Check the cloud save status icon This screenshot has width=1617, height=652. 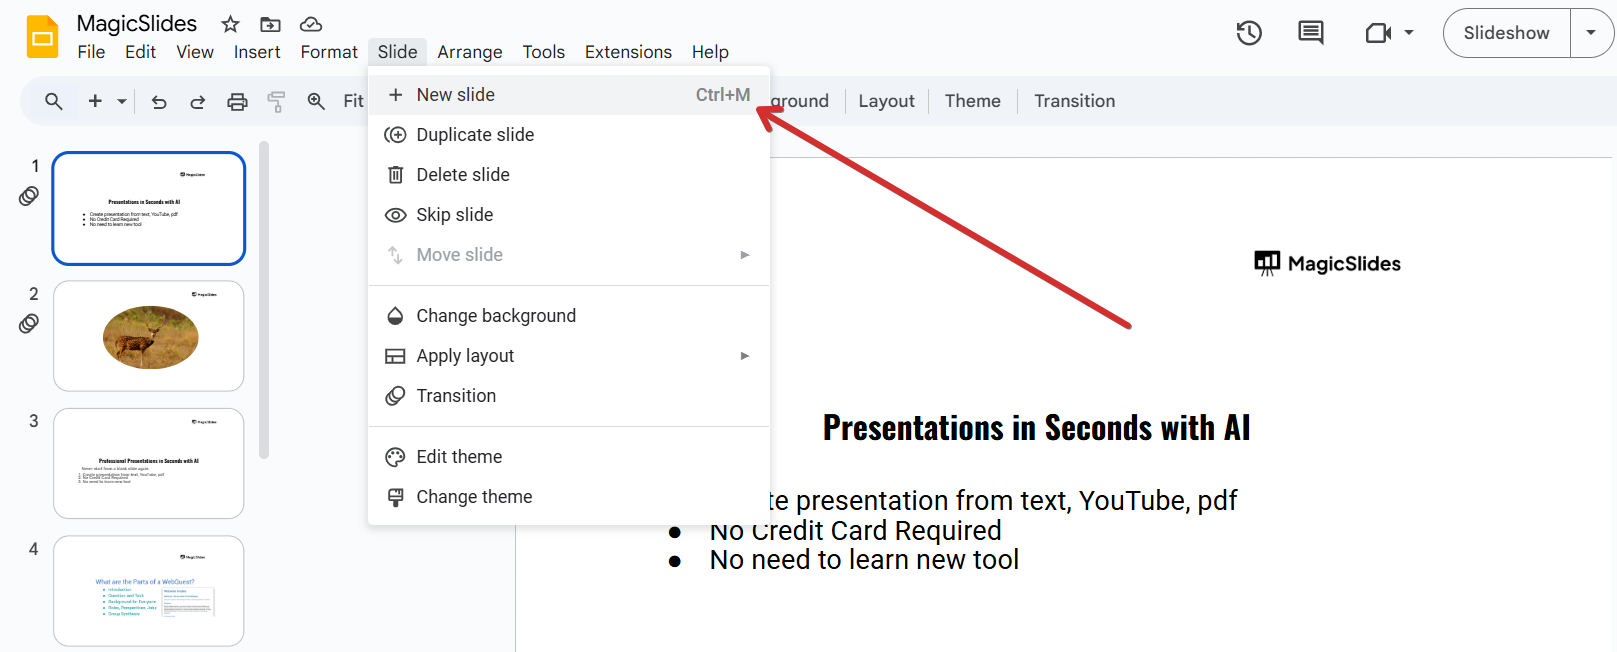click(311, 24)
